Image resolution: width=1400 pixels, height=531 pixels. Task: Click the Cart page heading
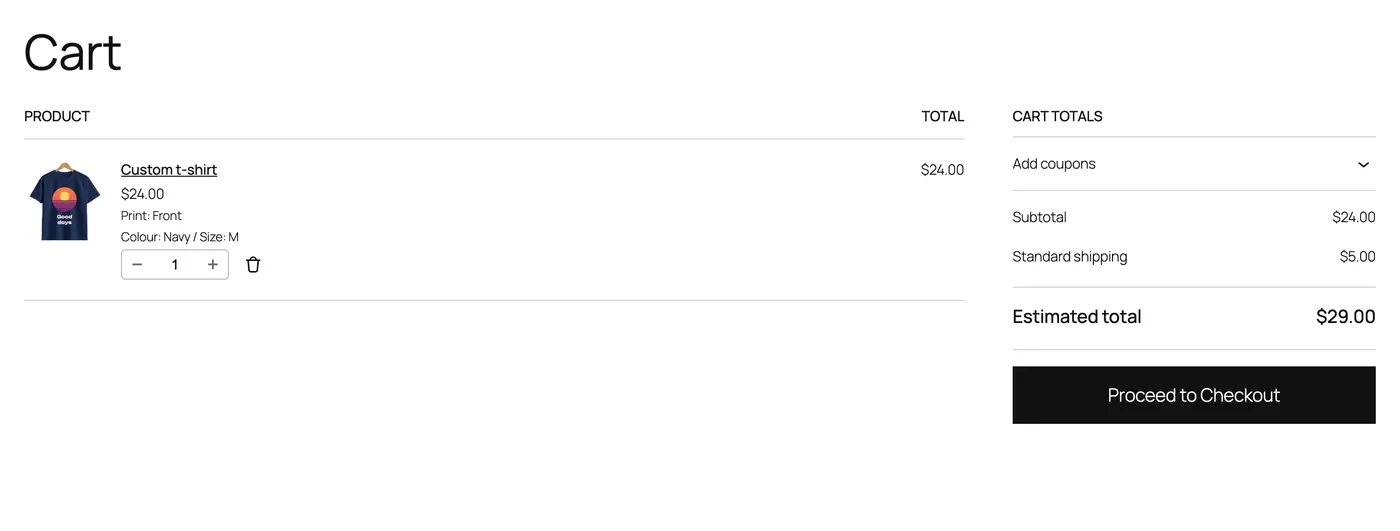point(73,52)
